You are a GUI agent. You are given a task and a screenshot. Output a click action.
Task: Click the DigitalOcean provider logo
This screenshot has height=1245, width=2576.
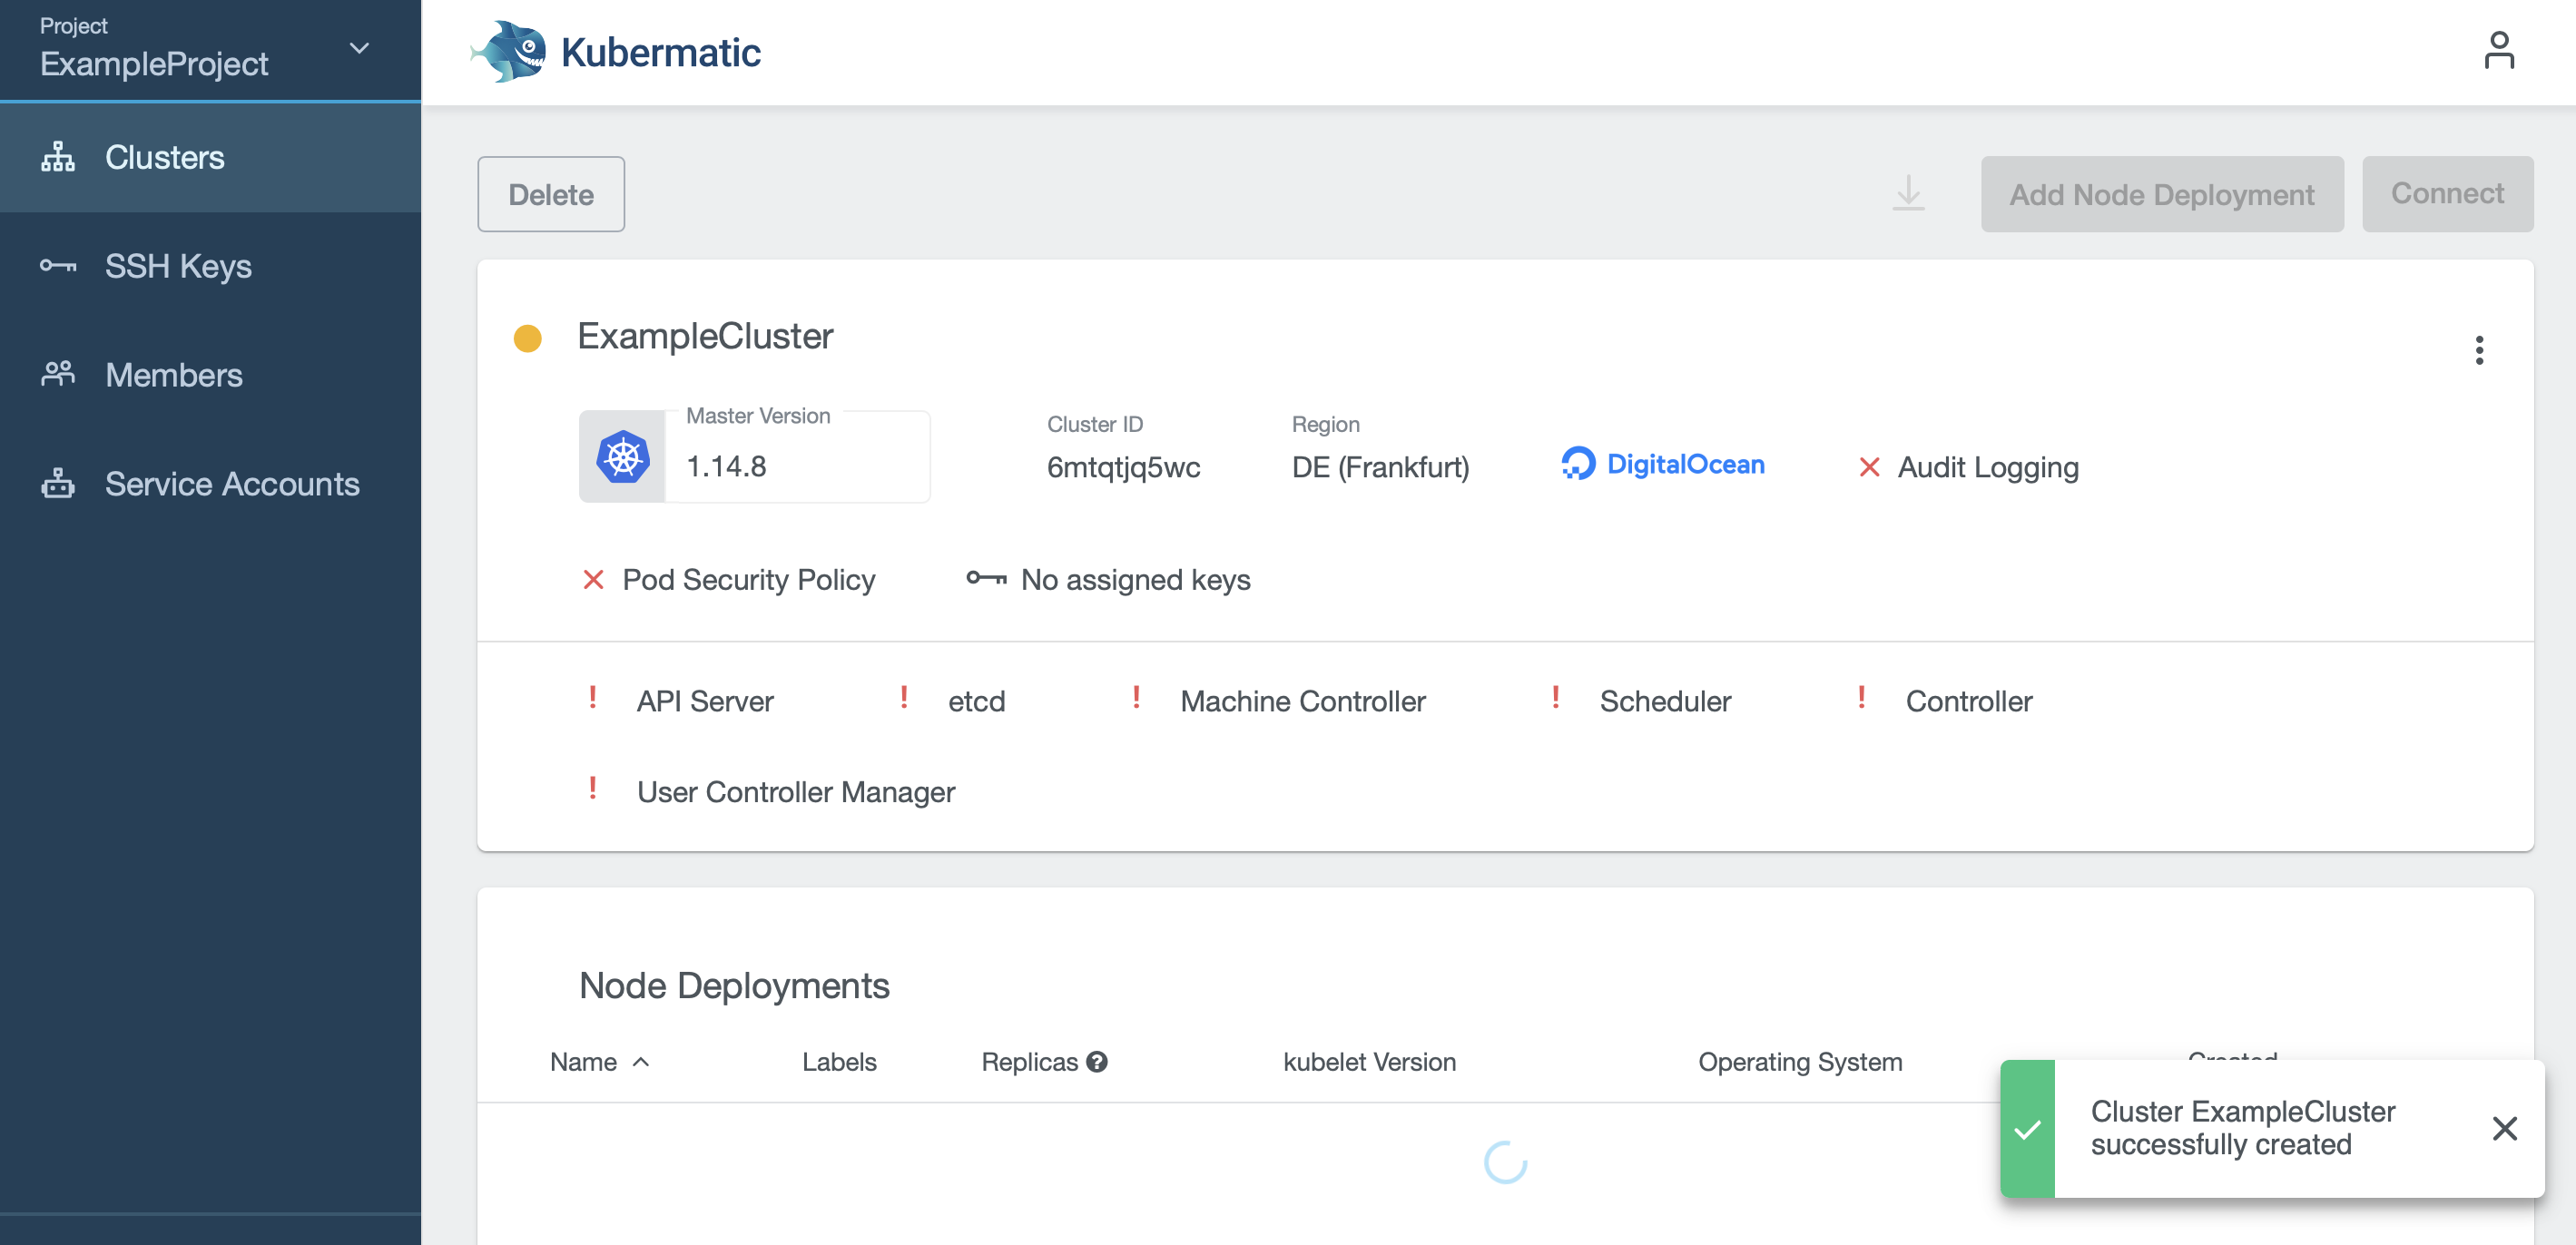pyautogui.click(x=1663, y=464)
